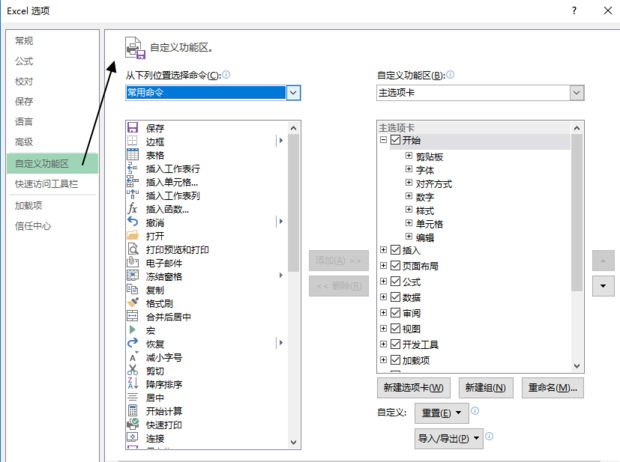Select the 保存 save icon in command list
The width and height of the screenshot is (620, 462).
tap(132, 128)
